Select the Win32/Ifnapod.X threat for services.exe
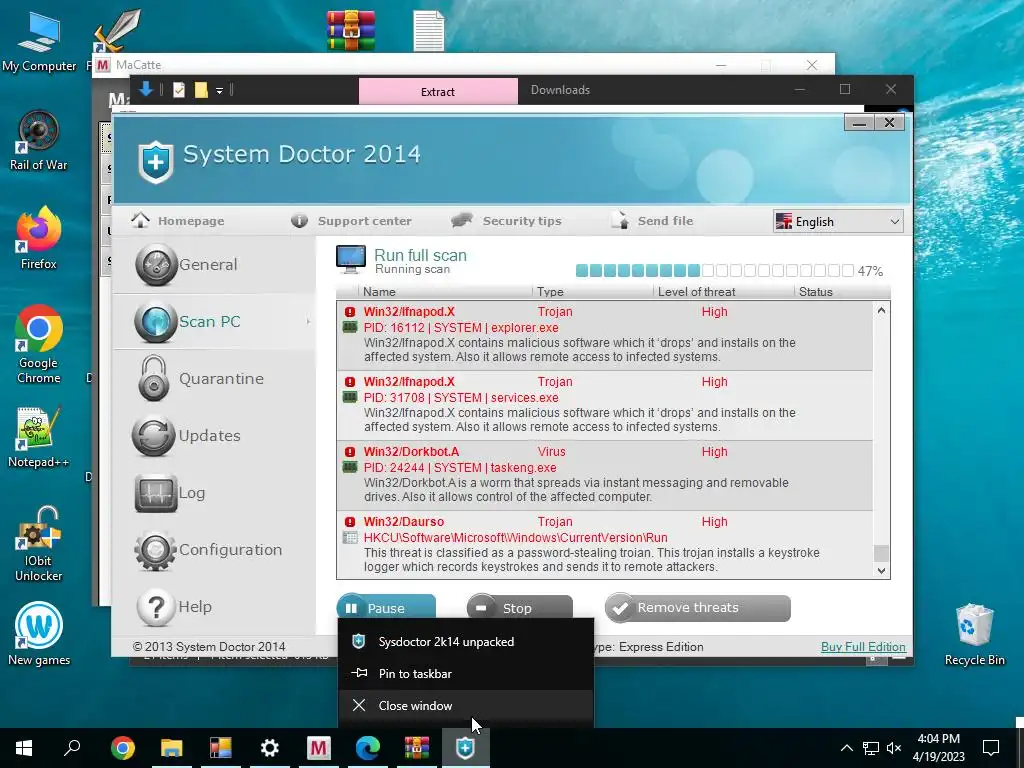This screenshot has height=768, width=1024. 605,406
